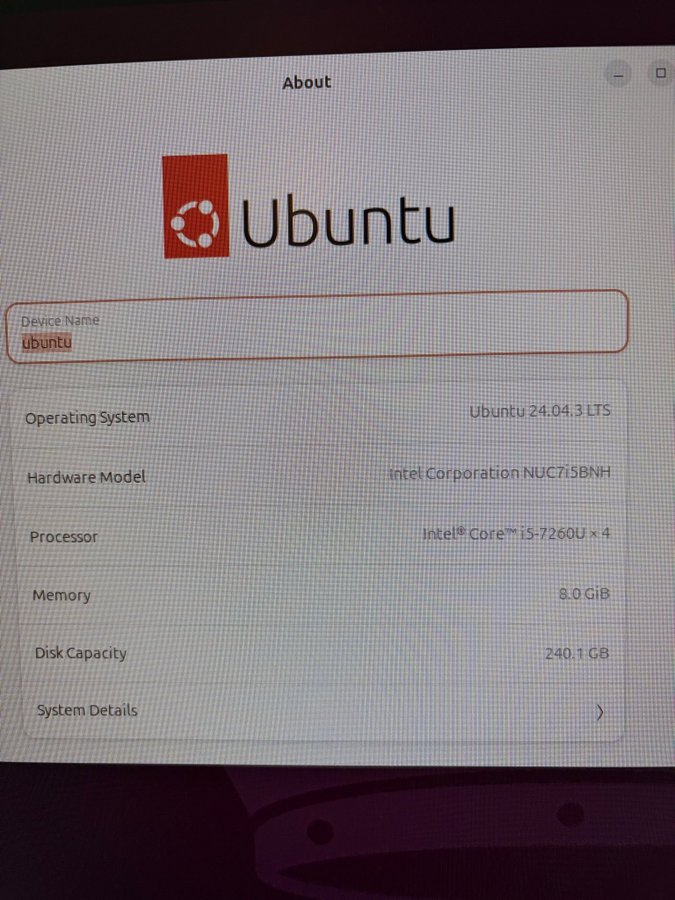Click Ubuntu 24.04.3 LTS version text
675x900 pixels.
coord(540,411)
